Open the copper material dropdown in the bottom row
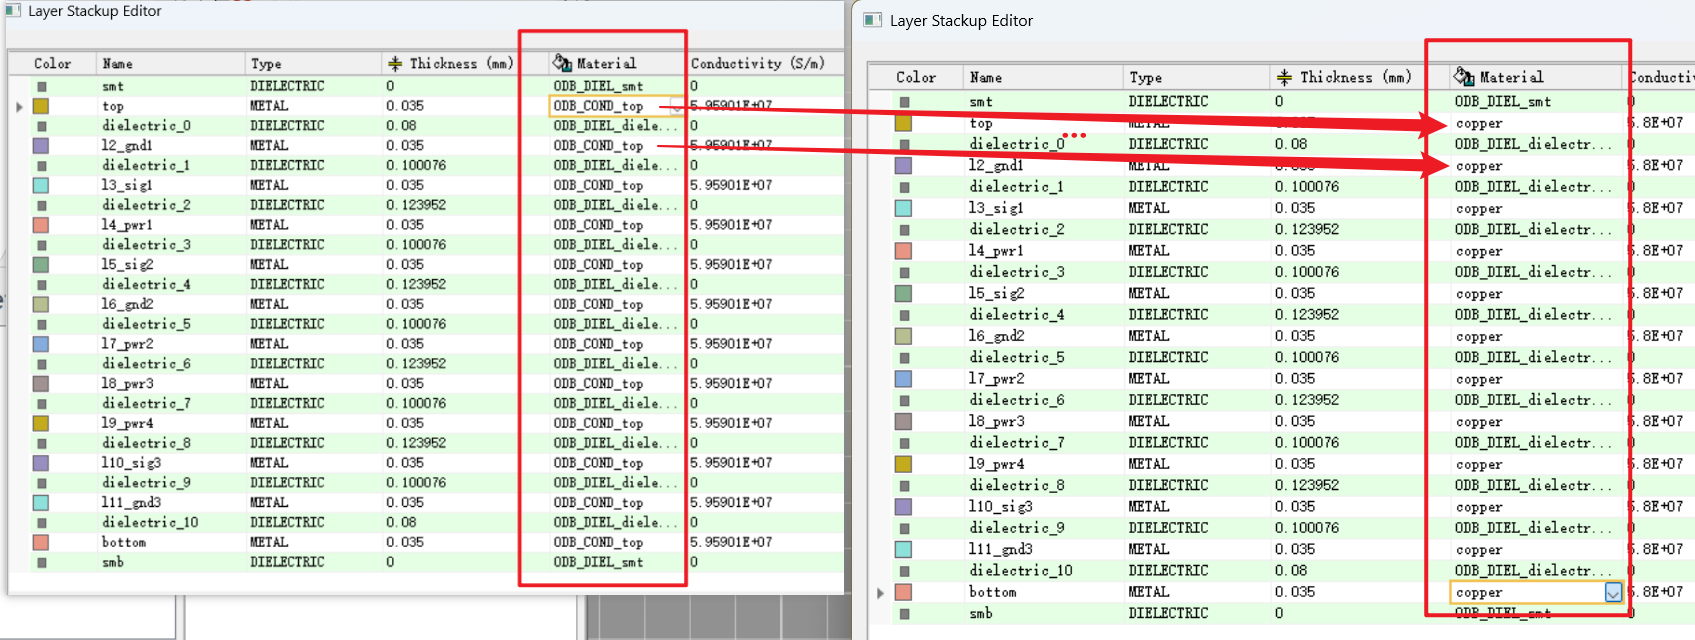The width and height of the screenshot is (1695, 640). pos(1613,592)
